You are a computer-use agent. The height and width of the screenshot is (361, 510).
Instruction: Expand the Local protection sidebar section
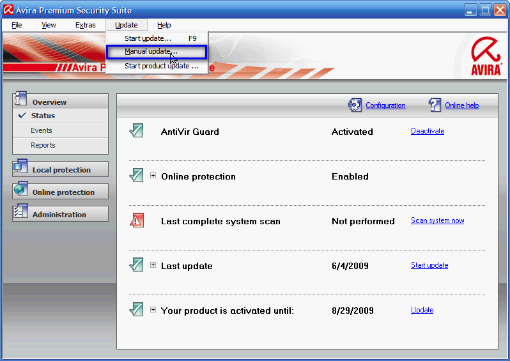[60, 169]
